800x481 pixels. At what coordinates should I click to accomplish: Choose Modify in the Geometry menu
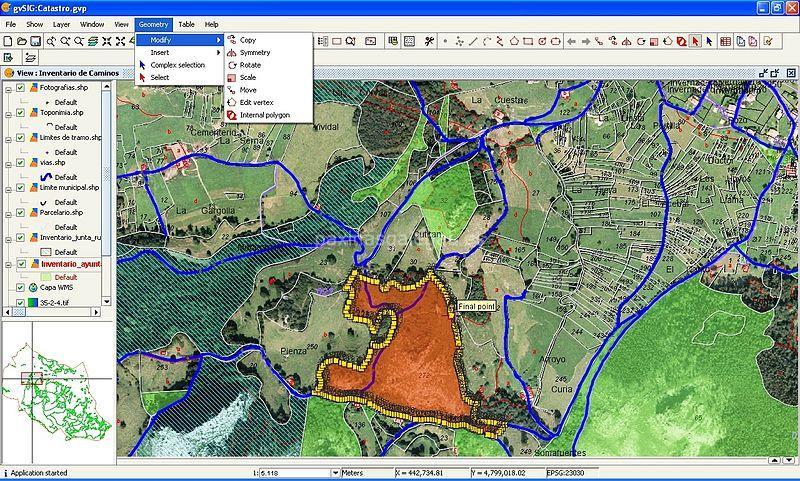(180, 40)
